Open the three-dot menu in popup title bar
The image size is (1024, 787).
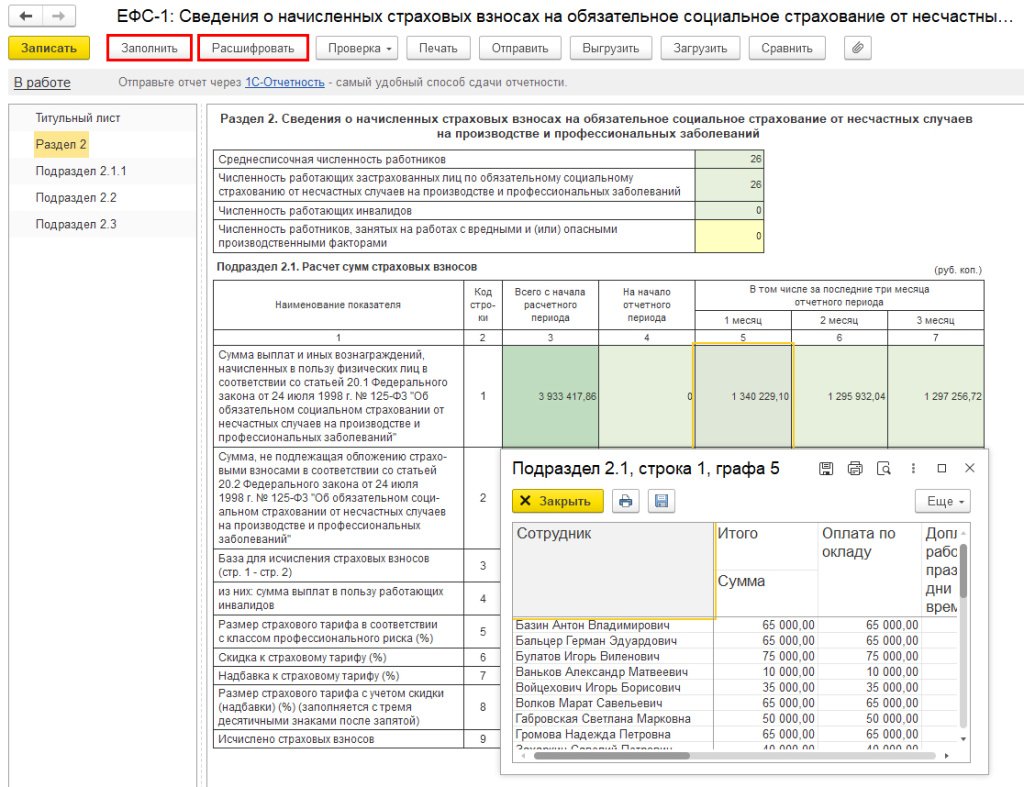click(x=913, y=468)
